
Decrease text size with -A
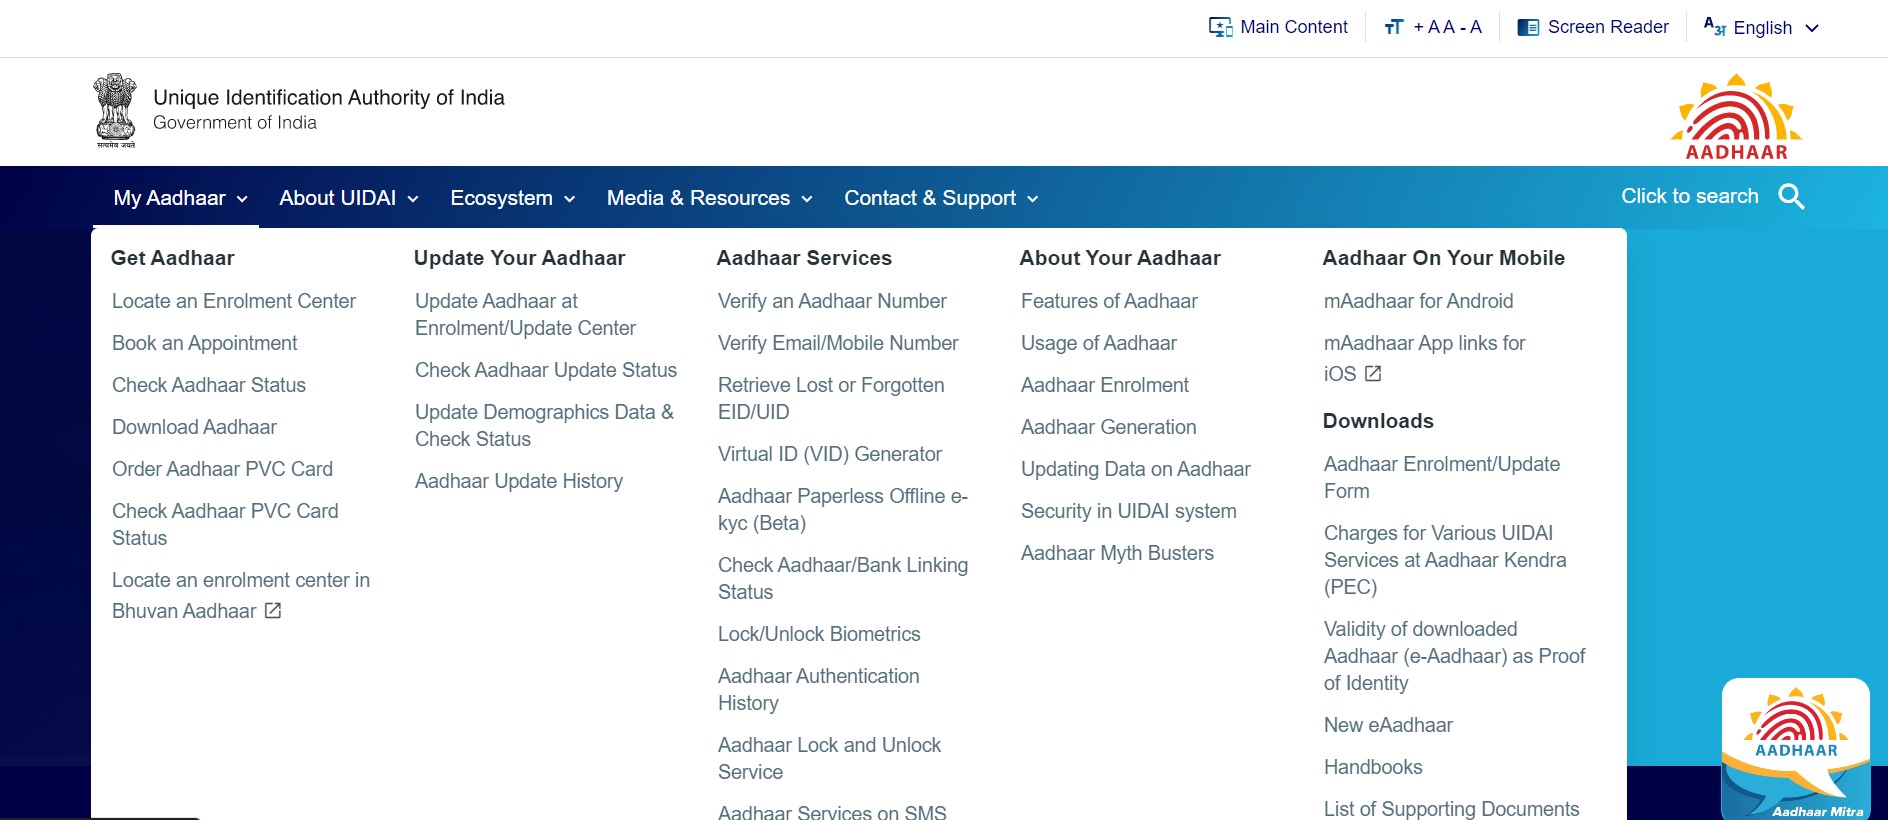point(1471,27)
